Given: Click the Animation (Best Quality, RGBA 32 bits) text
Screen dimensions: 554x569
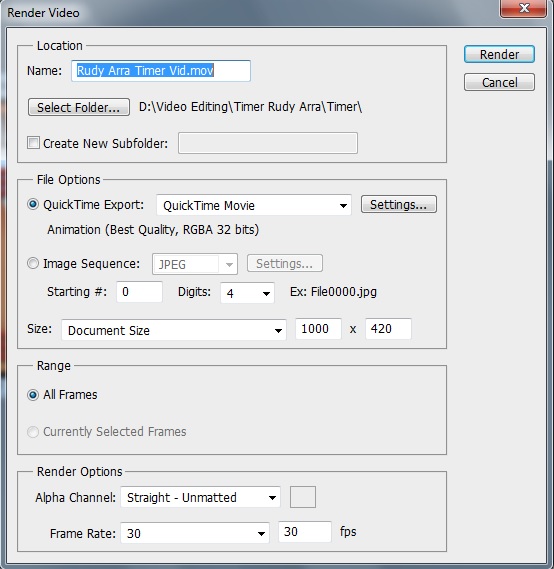Looking at the screenshot, I should click(153, 230).
